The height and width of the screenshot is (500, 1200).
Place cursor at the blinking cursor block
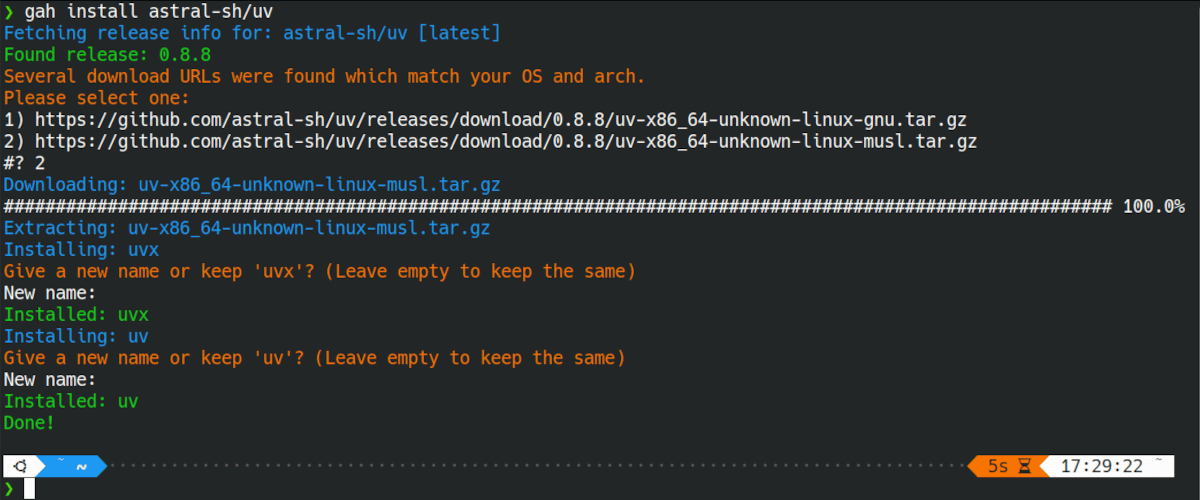pos(30,488)
